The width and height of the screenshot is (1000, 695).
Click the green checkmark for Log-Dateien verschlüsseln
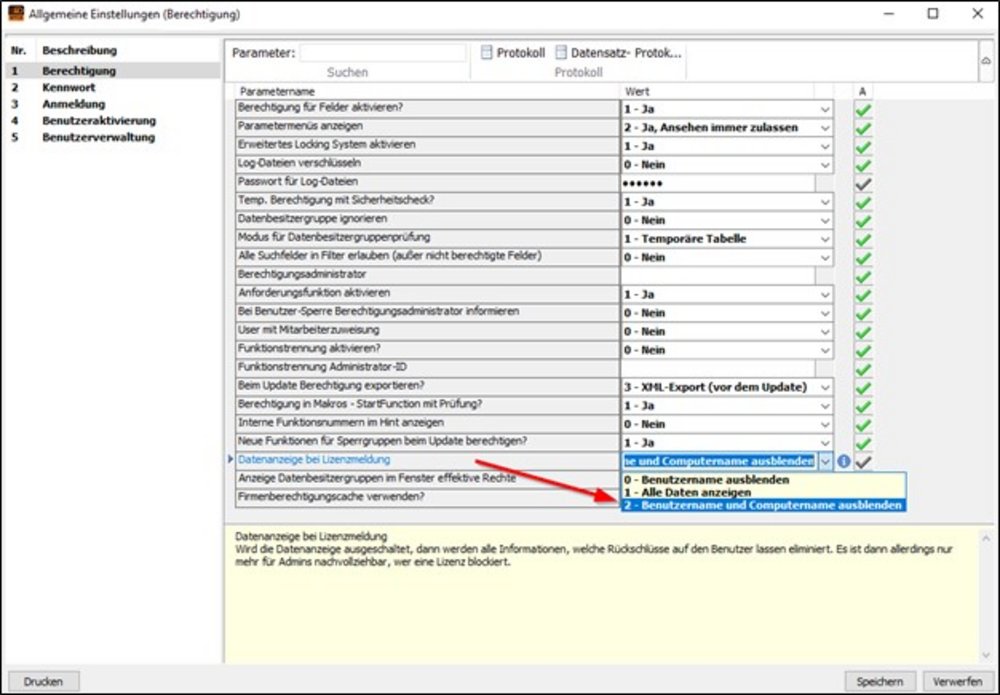click(x=863, y=164)
